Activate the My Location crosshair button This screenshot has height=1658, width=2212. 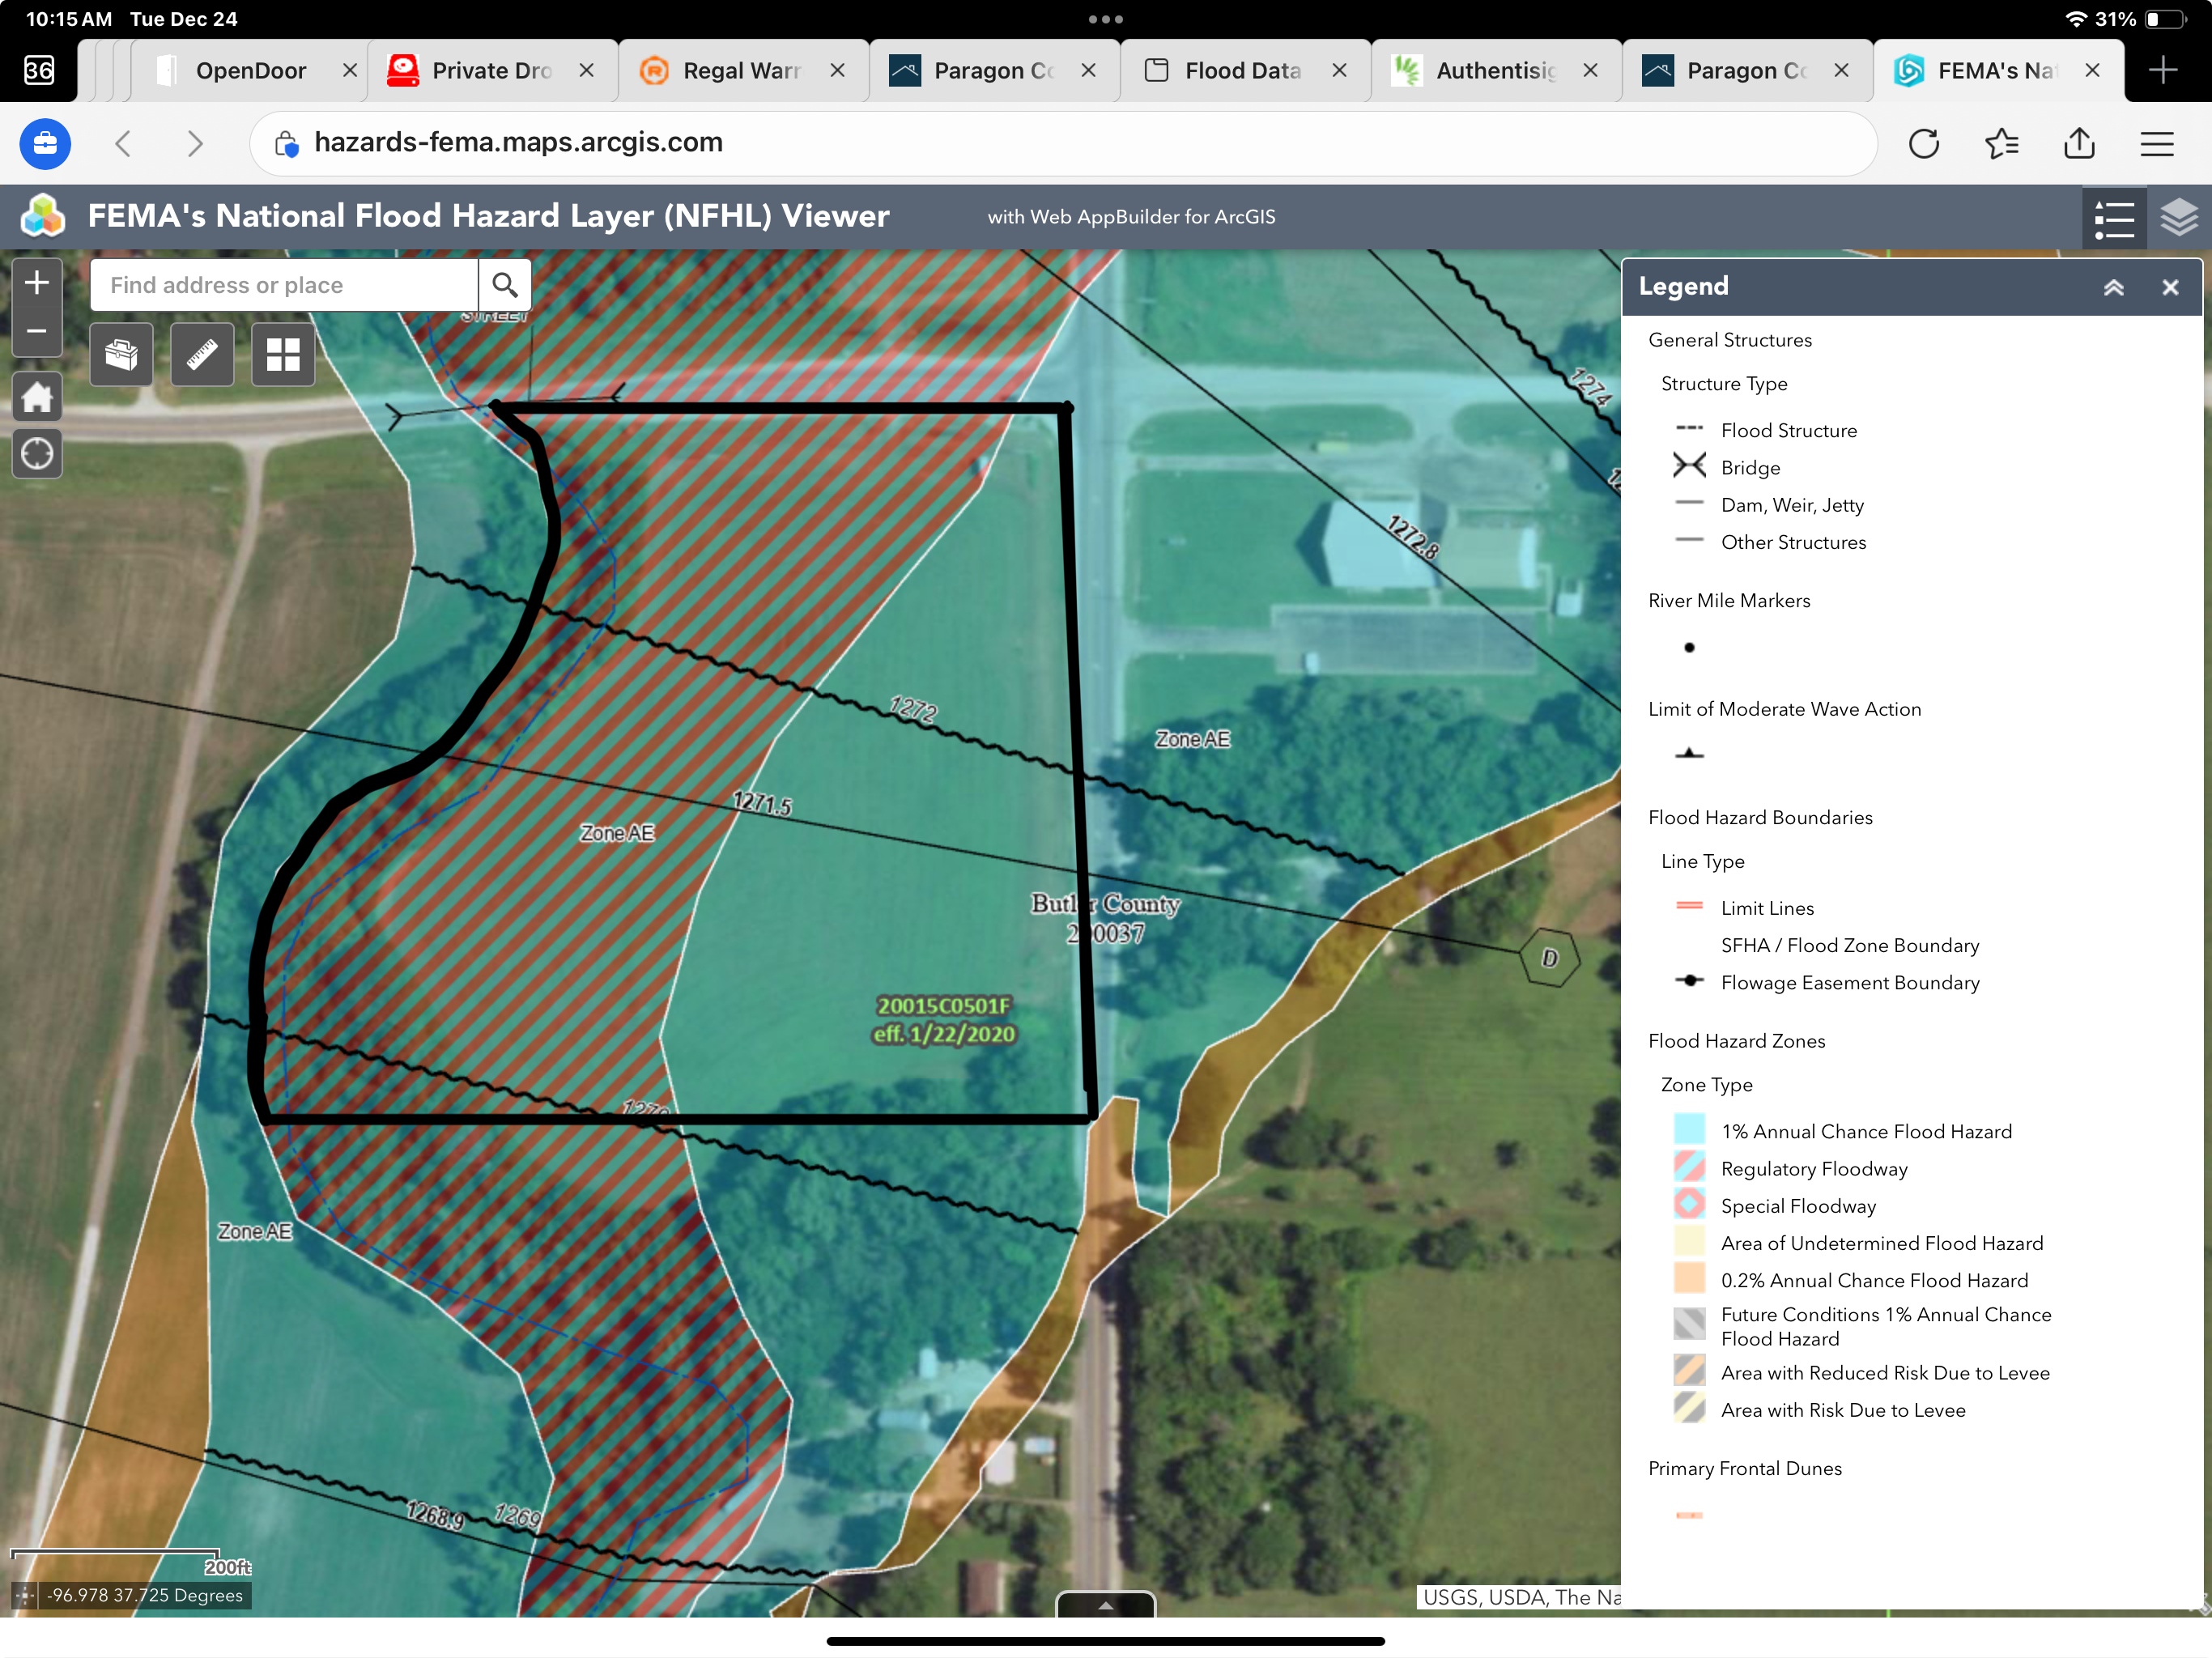37,454
